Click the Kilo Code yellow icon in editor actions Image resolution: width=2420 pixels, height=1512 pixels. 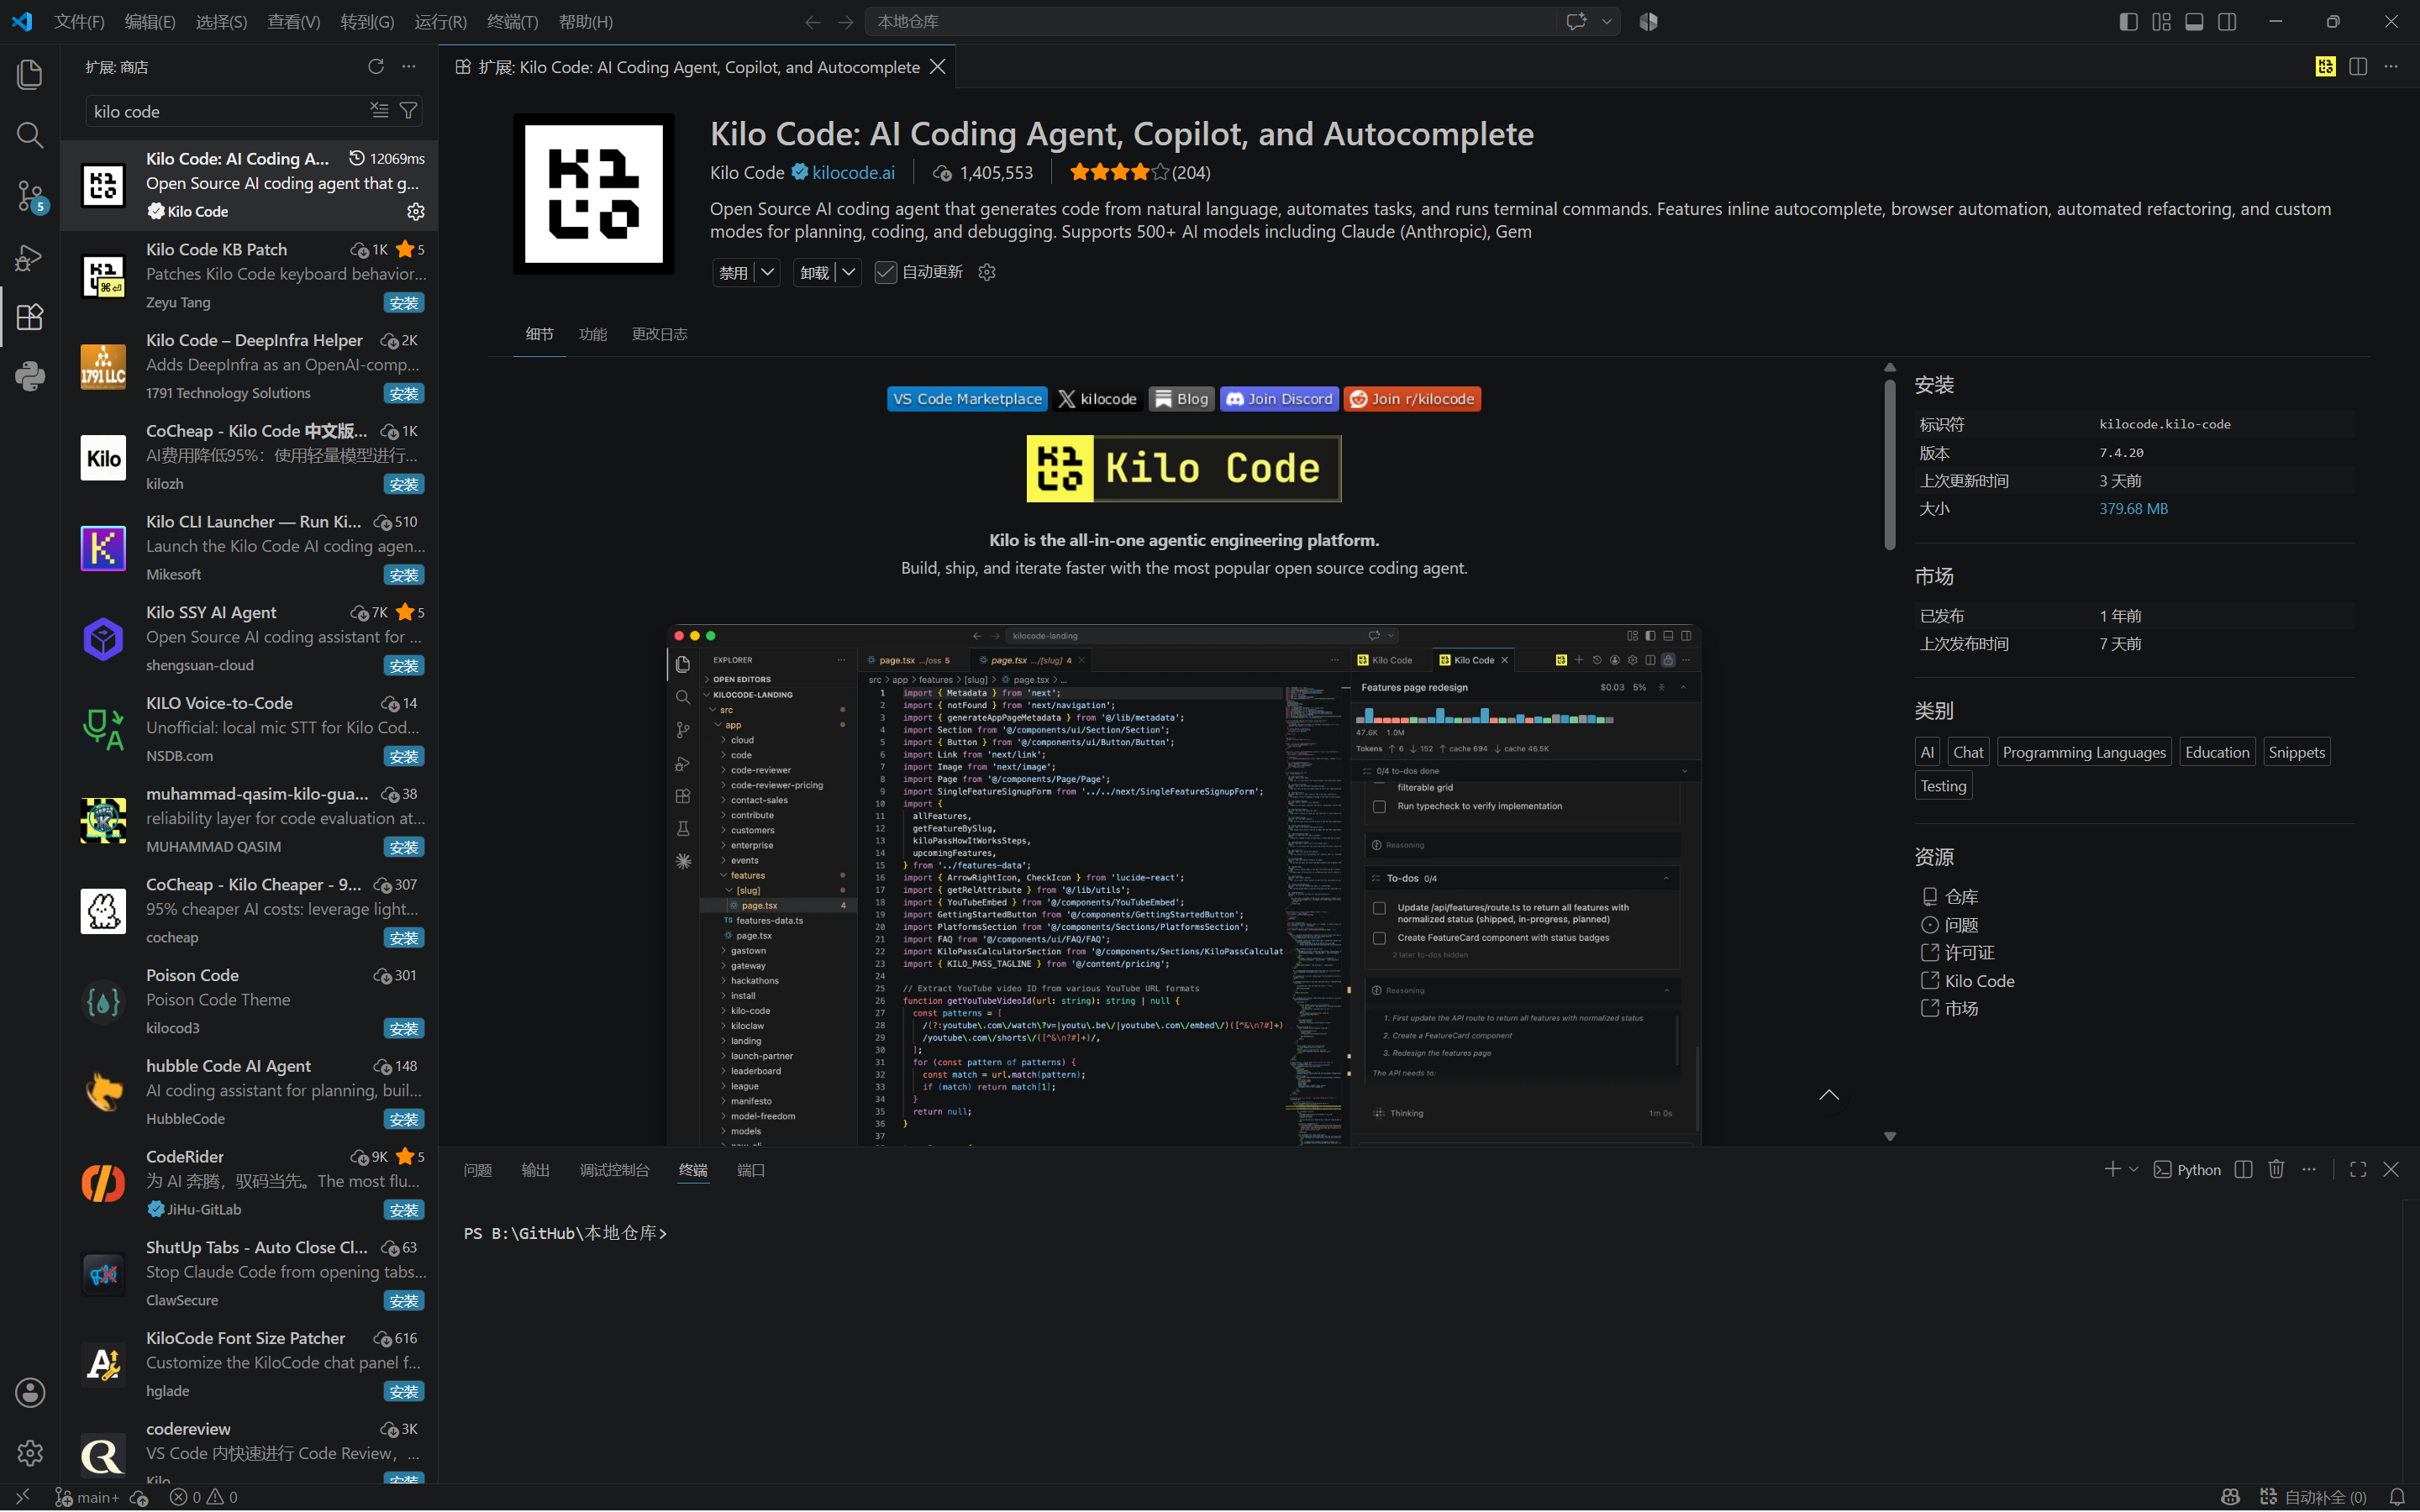click(x=2325, y=66)
